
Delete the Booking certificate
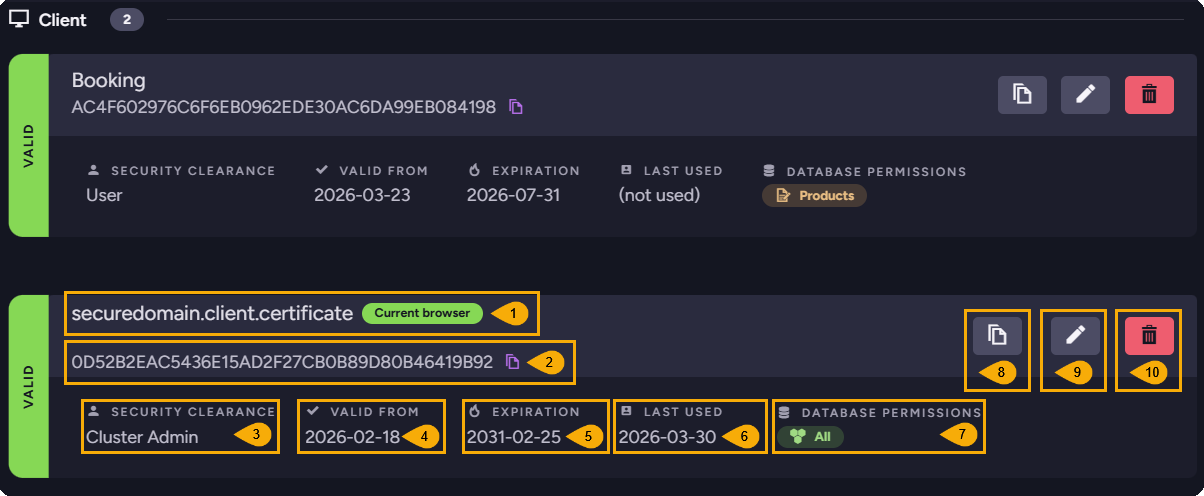point(1149,94)
